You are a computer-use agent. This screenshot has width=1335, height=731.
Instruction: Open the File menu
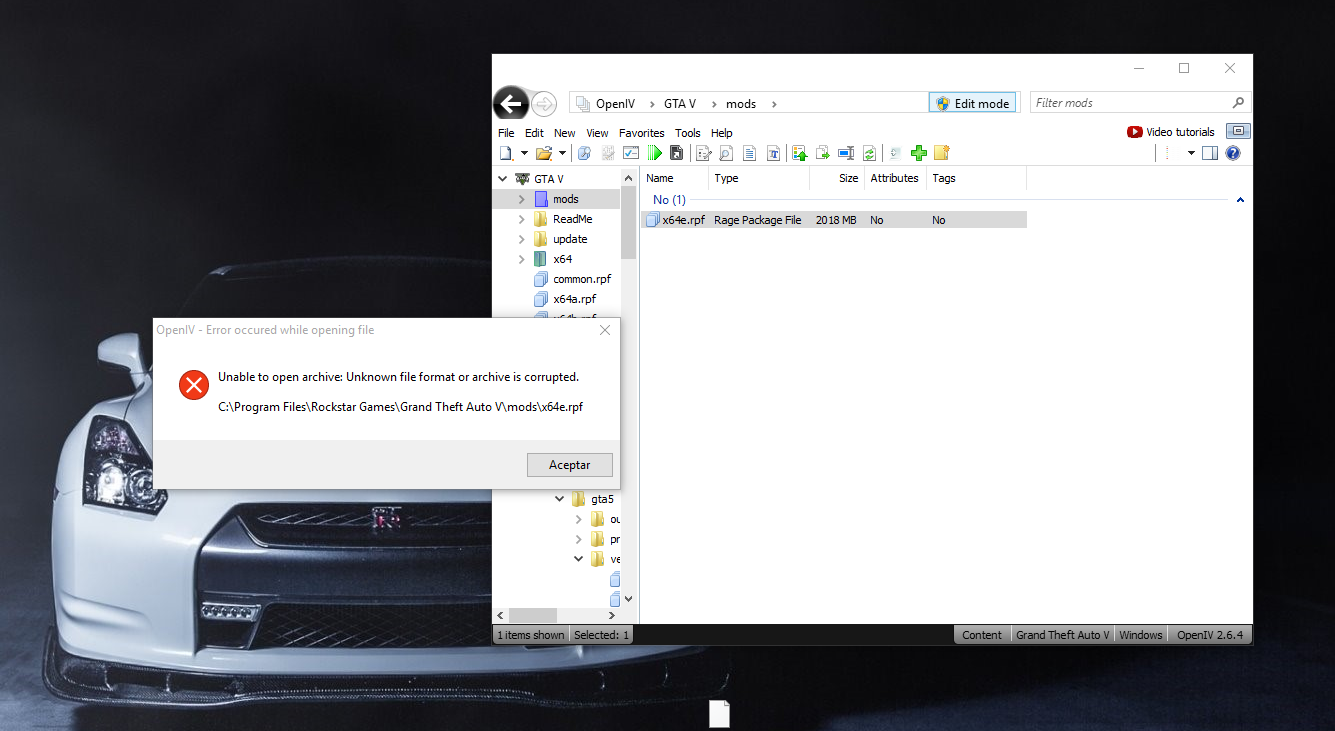(x=506, y=133)
